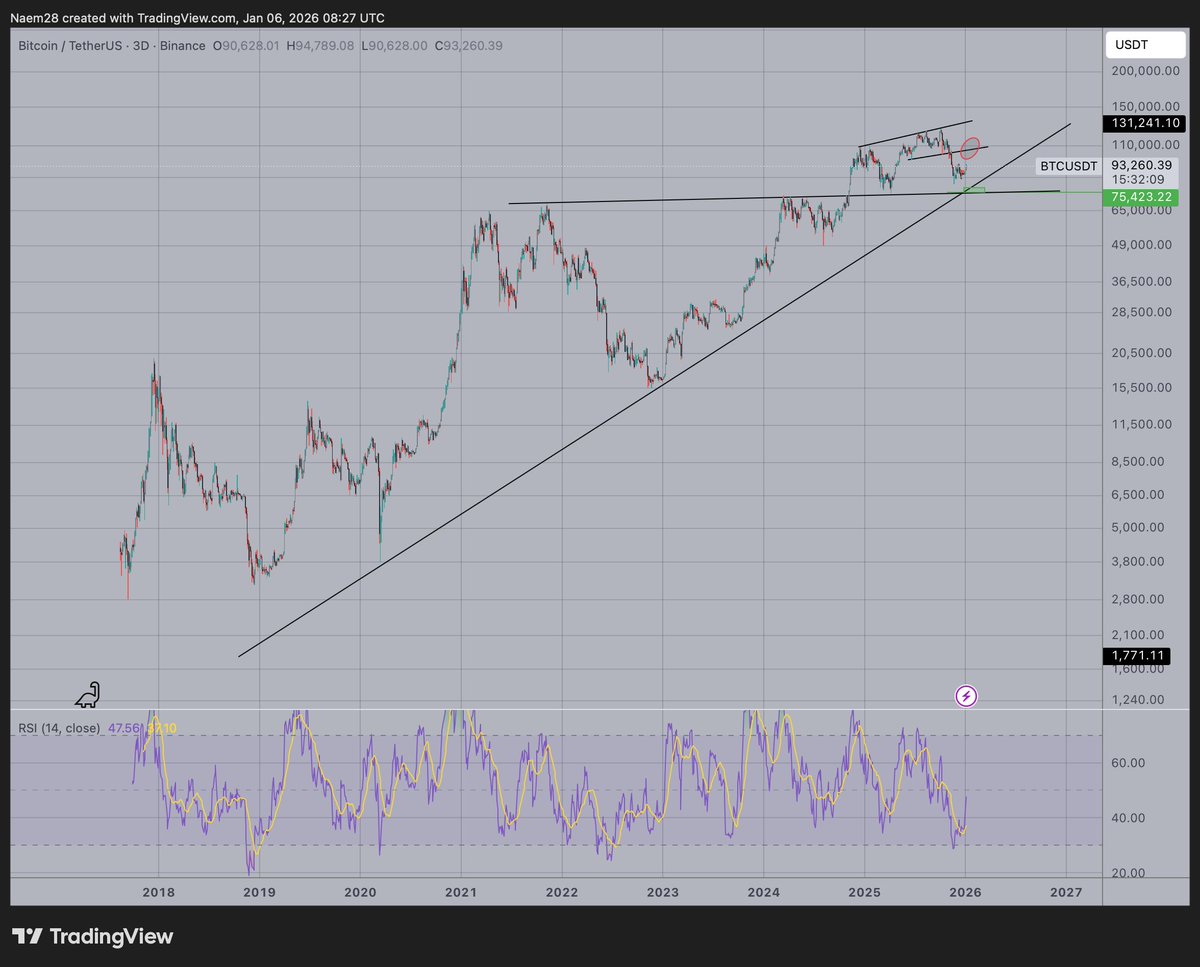Click the Naem28 snapshot caption text
1200x967 pixels.
coord(197,18)
